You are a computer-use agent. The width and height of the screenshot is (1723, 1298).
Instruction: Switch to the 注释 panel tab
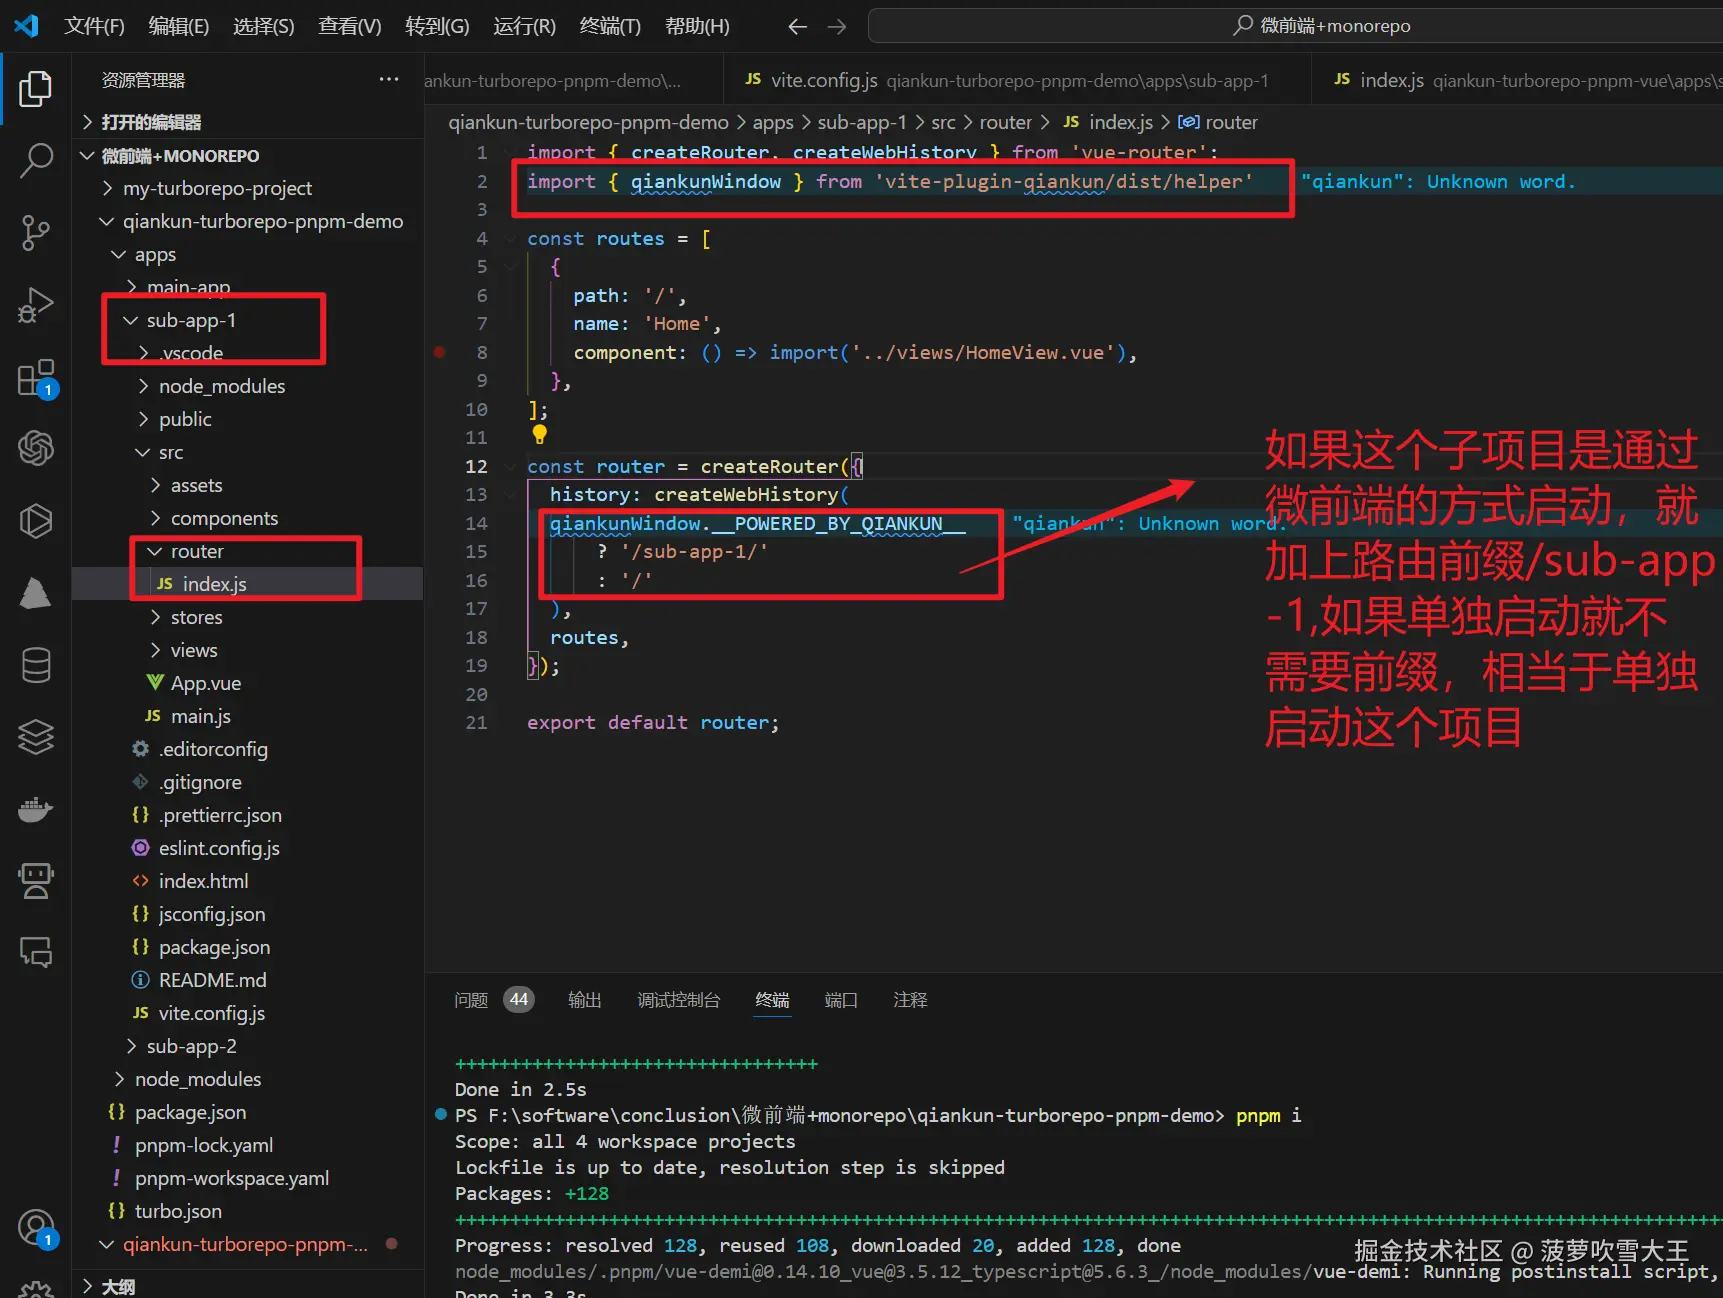(910, 1000)
